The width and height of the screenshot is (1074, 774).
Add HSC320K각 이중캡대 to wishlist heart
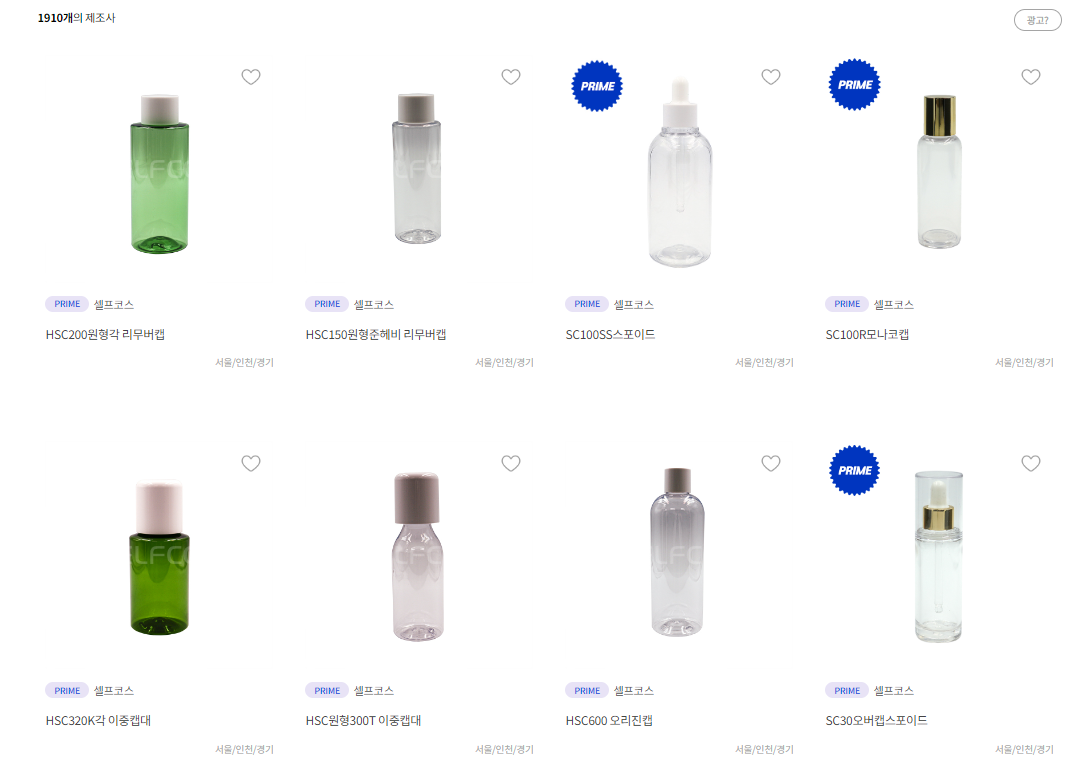(251, 464)
